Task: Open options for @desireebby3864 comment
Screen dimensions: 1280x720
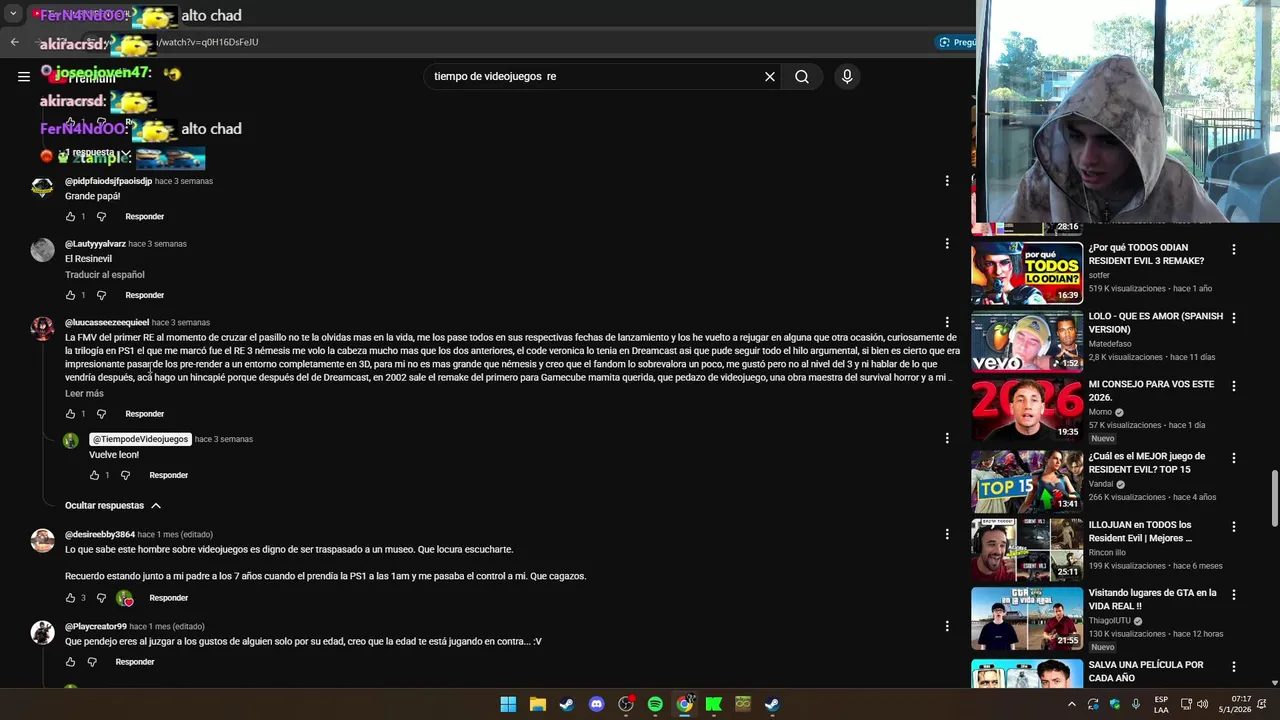Action: (947, 534)
